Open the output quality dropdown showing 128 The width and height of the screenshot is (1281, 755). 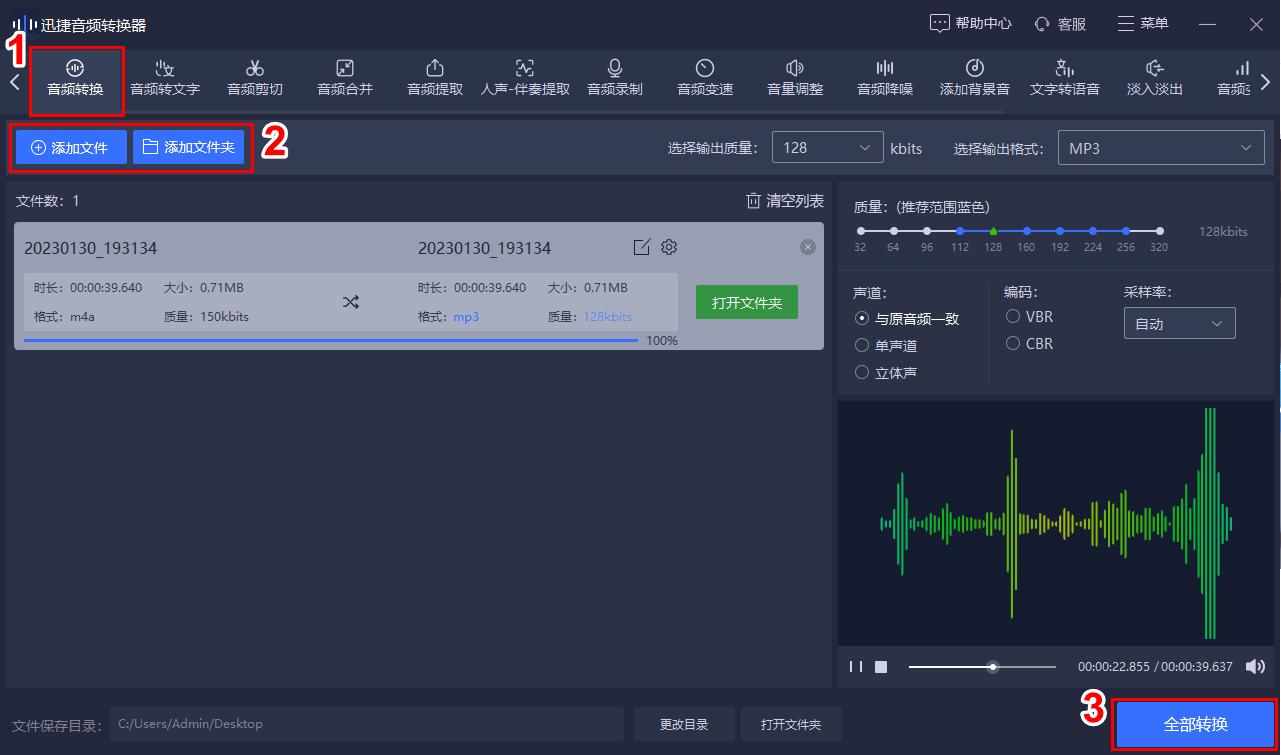click(827, 146)
